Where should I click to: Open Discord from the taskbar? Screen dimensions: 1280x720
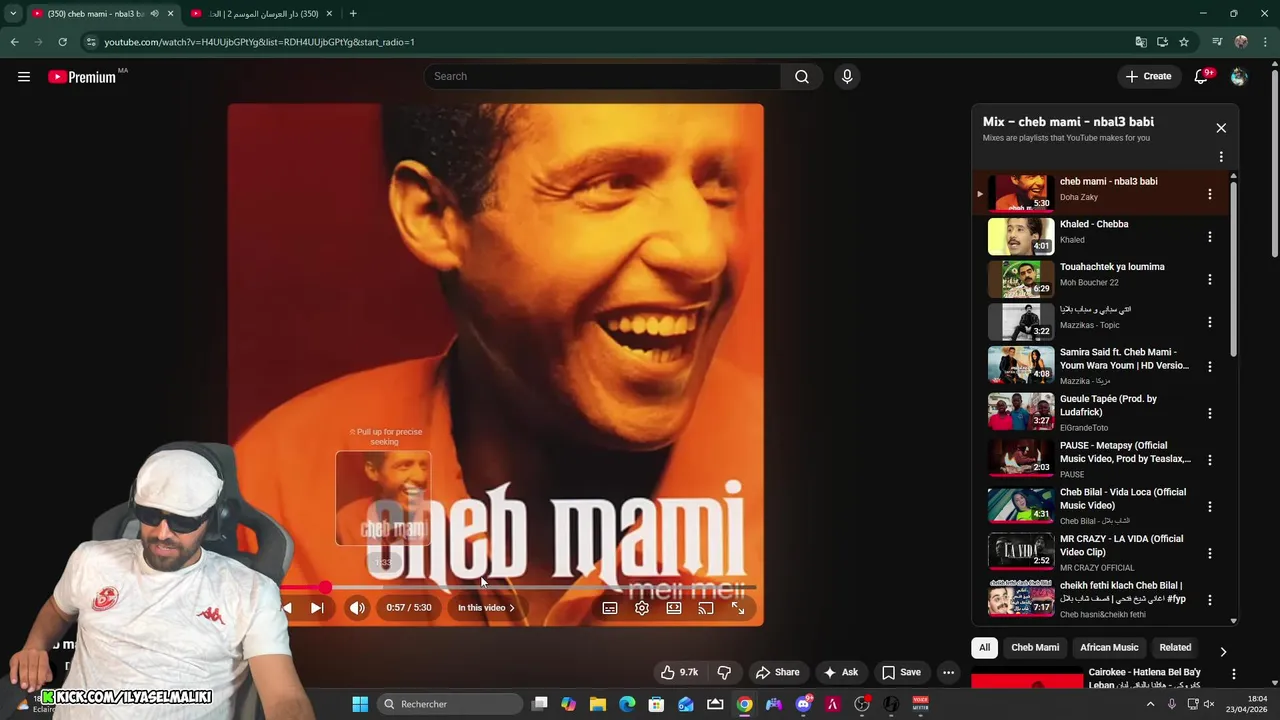click(803, 704)
